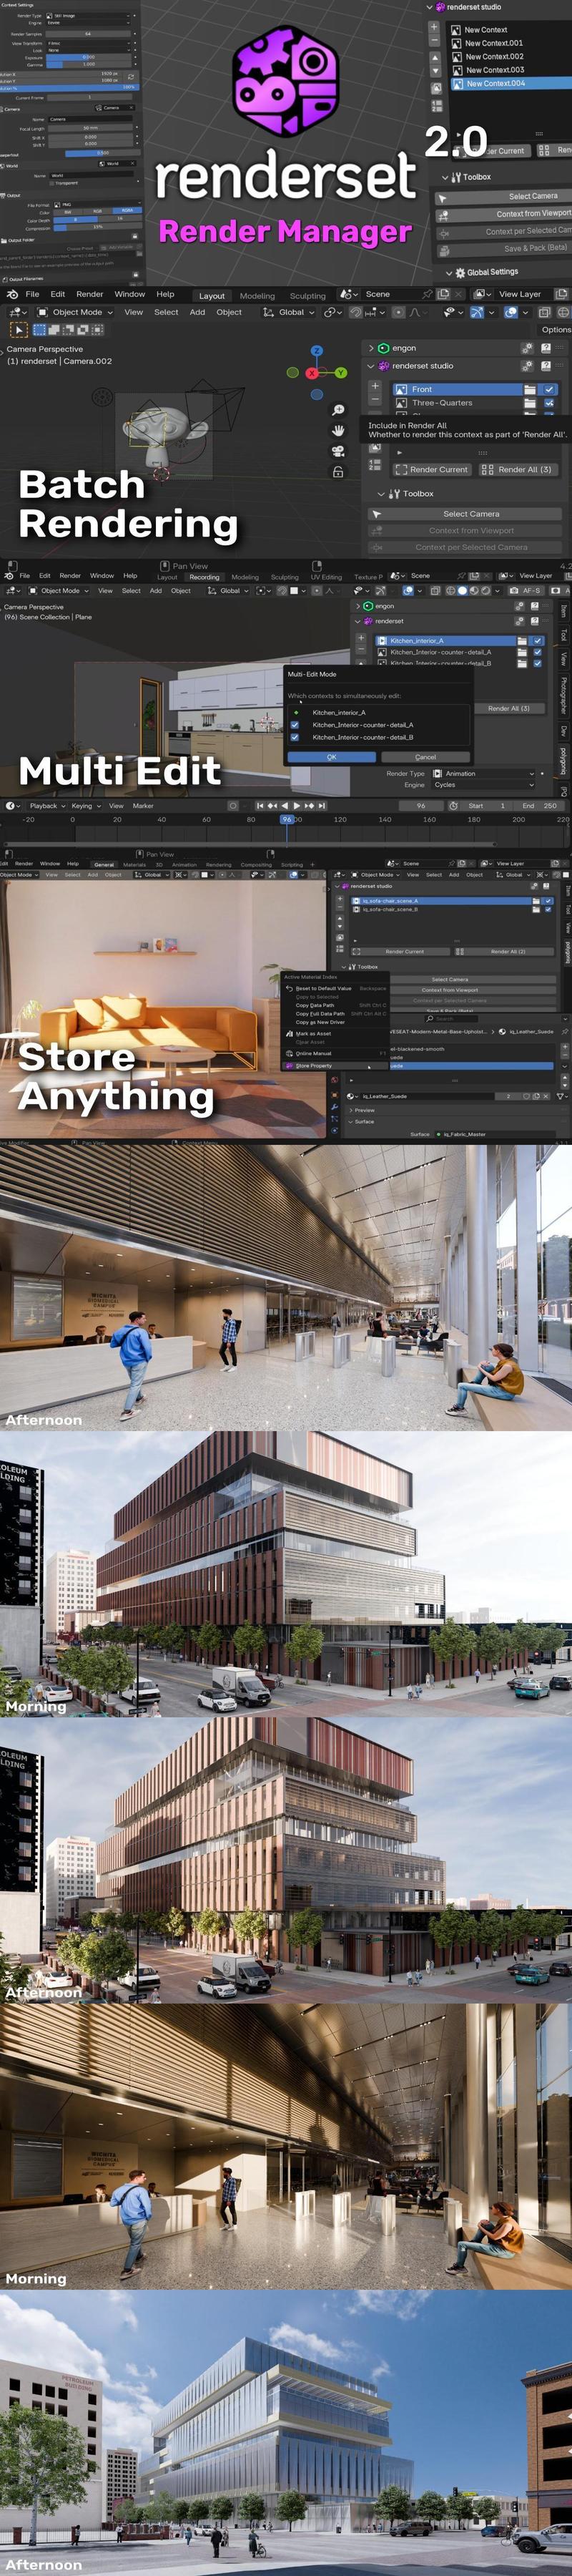
Task: Click the pin icon next to Scene field
Action: click(427, 294)
